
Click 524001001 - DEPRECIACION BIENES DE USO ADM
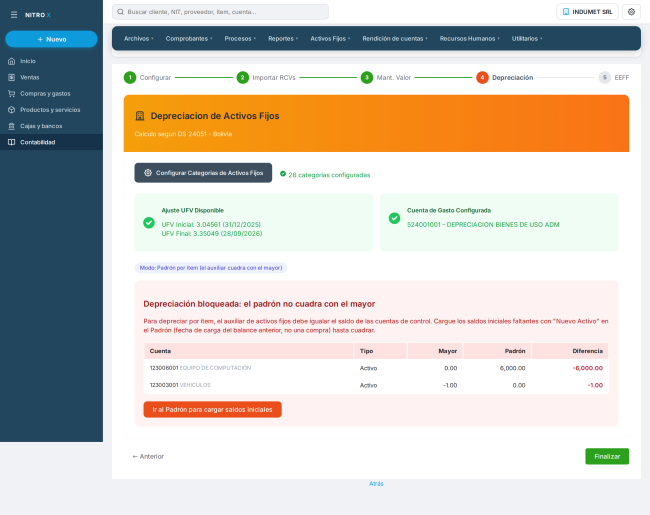[483, 225]
